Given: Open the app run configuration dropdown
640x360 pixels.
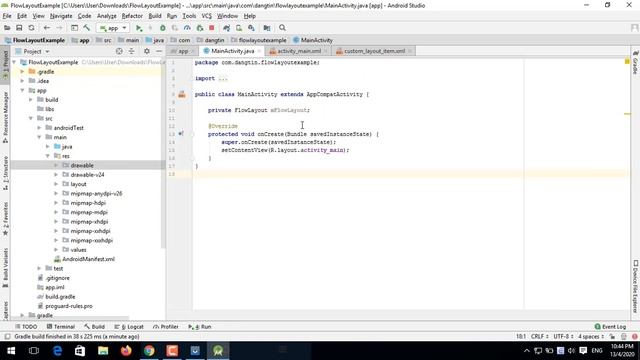Looking at the screenshot, I should click(x=113, y=28).
